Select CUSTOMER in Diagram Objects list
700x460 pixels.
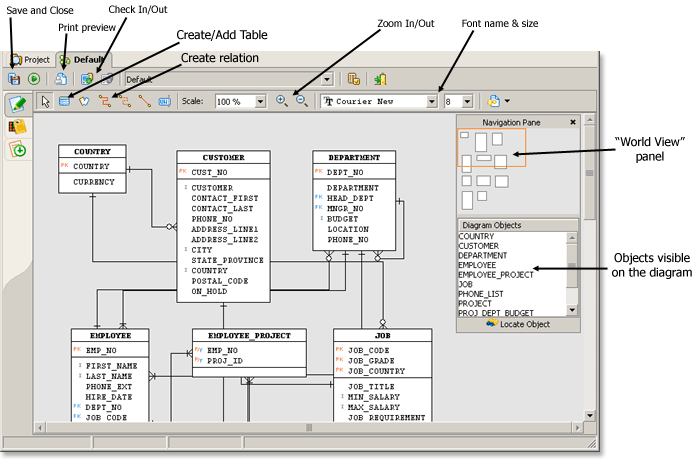click(479, 246)
